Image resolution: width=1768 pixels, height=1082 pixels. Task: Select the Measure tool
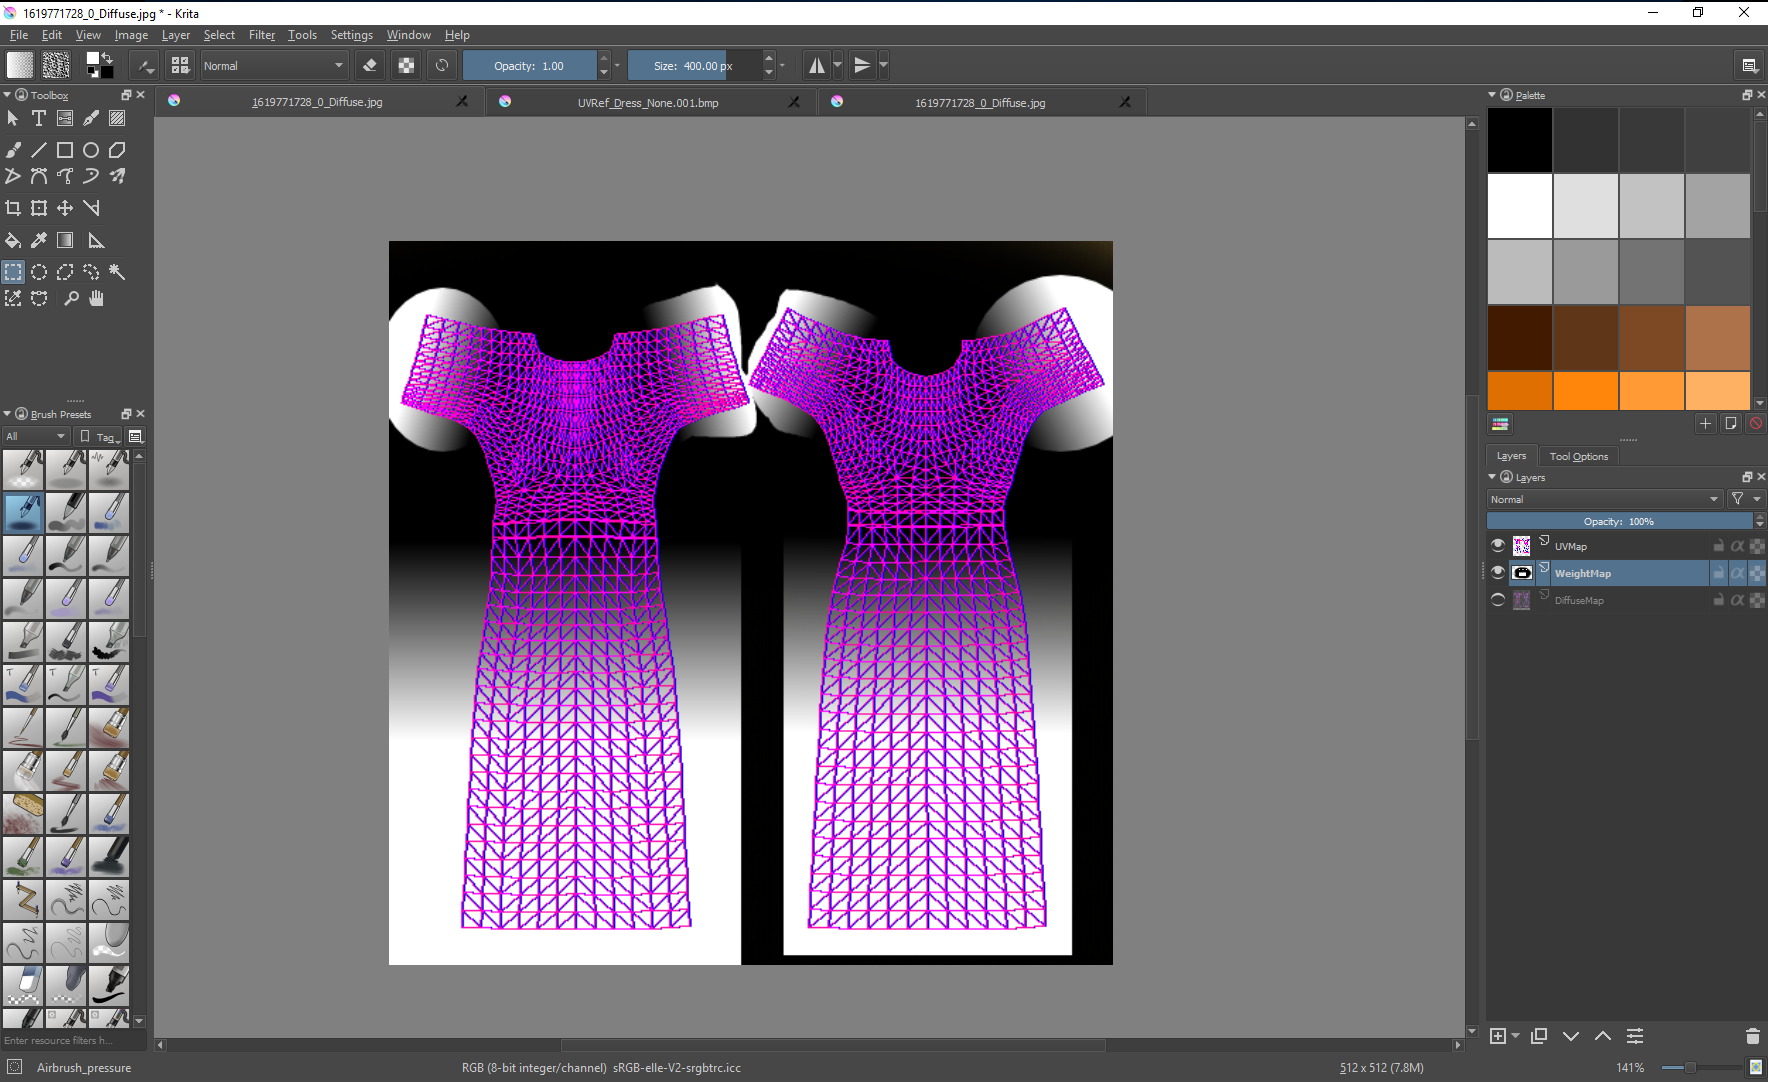pyautogui.click(x=96, y=240)
